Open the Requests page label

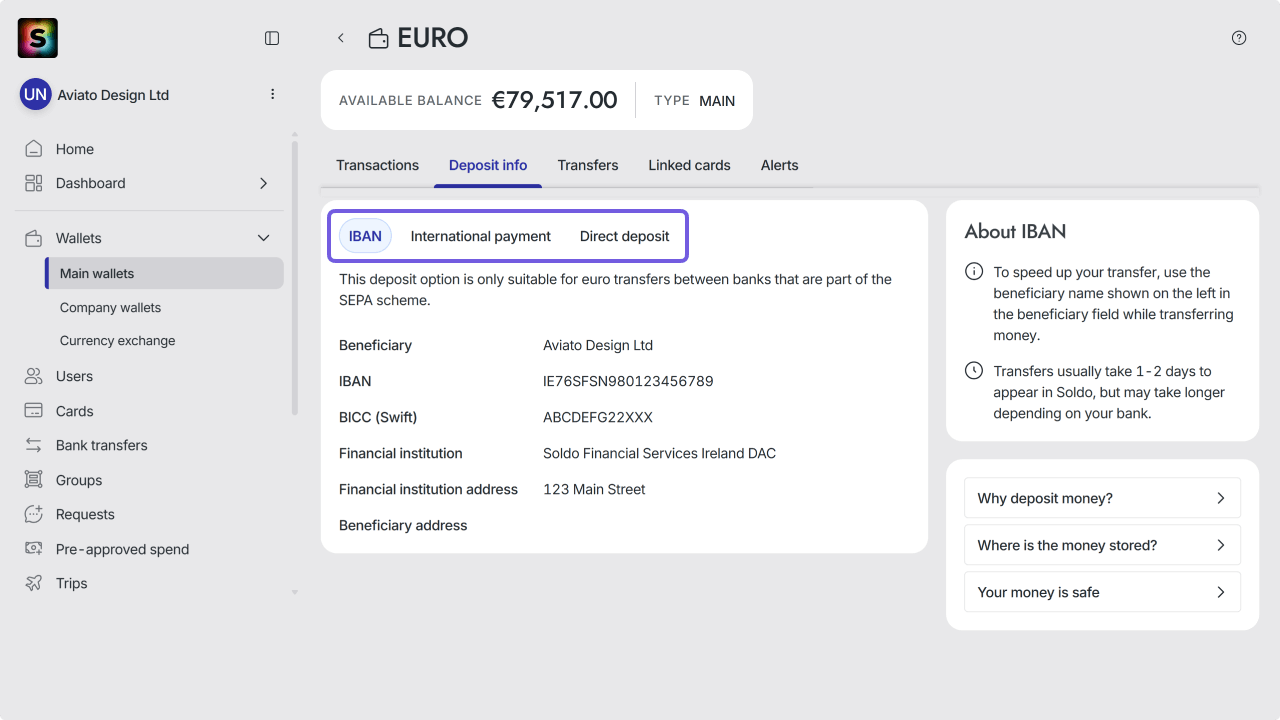pyautogui.click(x=85, y=514)
